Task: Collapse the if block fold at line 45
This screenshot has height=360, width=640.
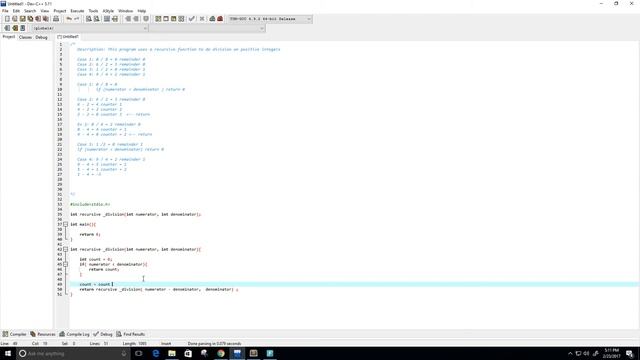Action: click(65, 264)
